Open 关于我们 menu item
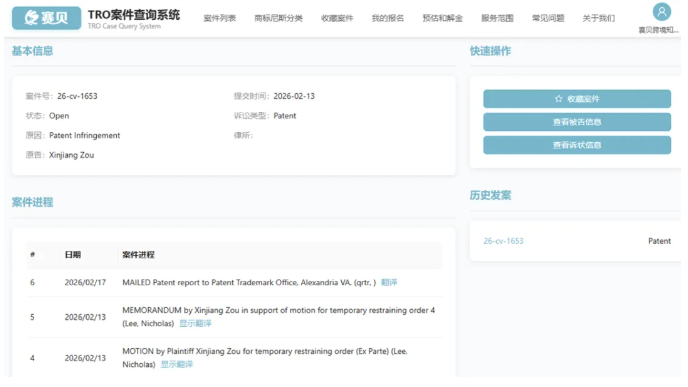Screen dimensions: 688x387 click(598, 18)
